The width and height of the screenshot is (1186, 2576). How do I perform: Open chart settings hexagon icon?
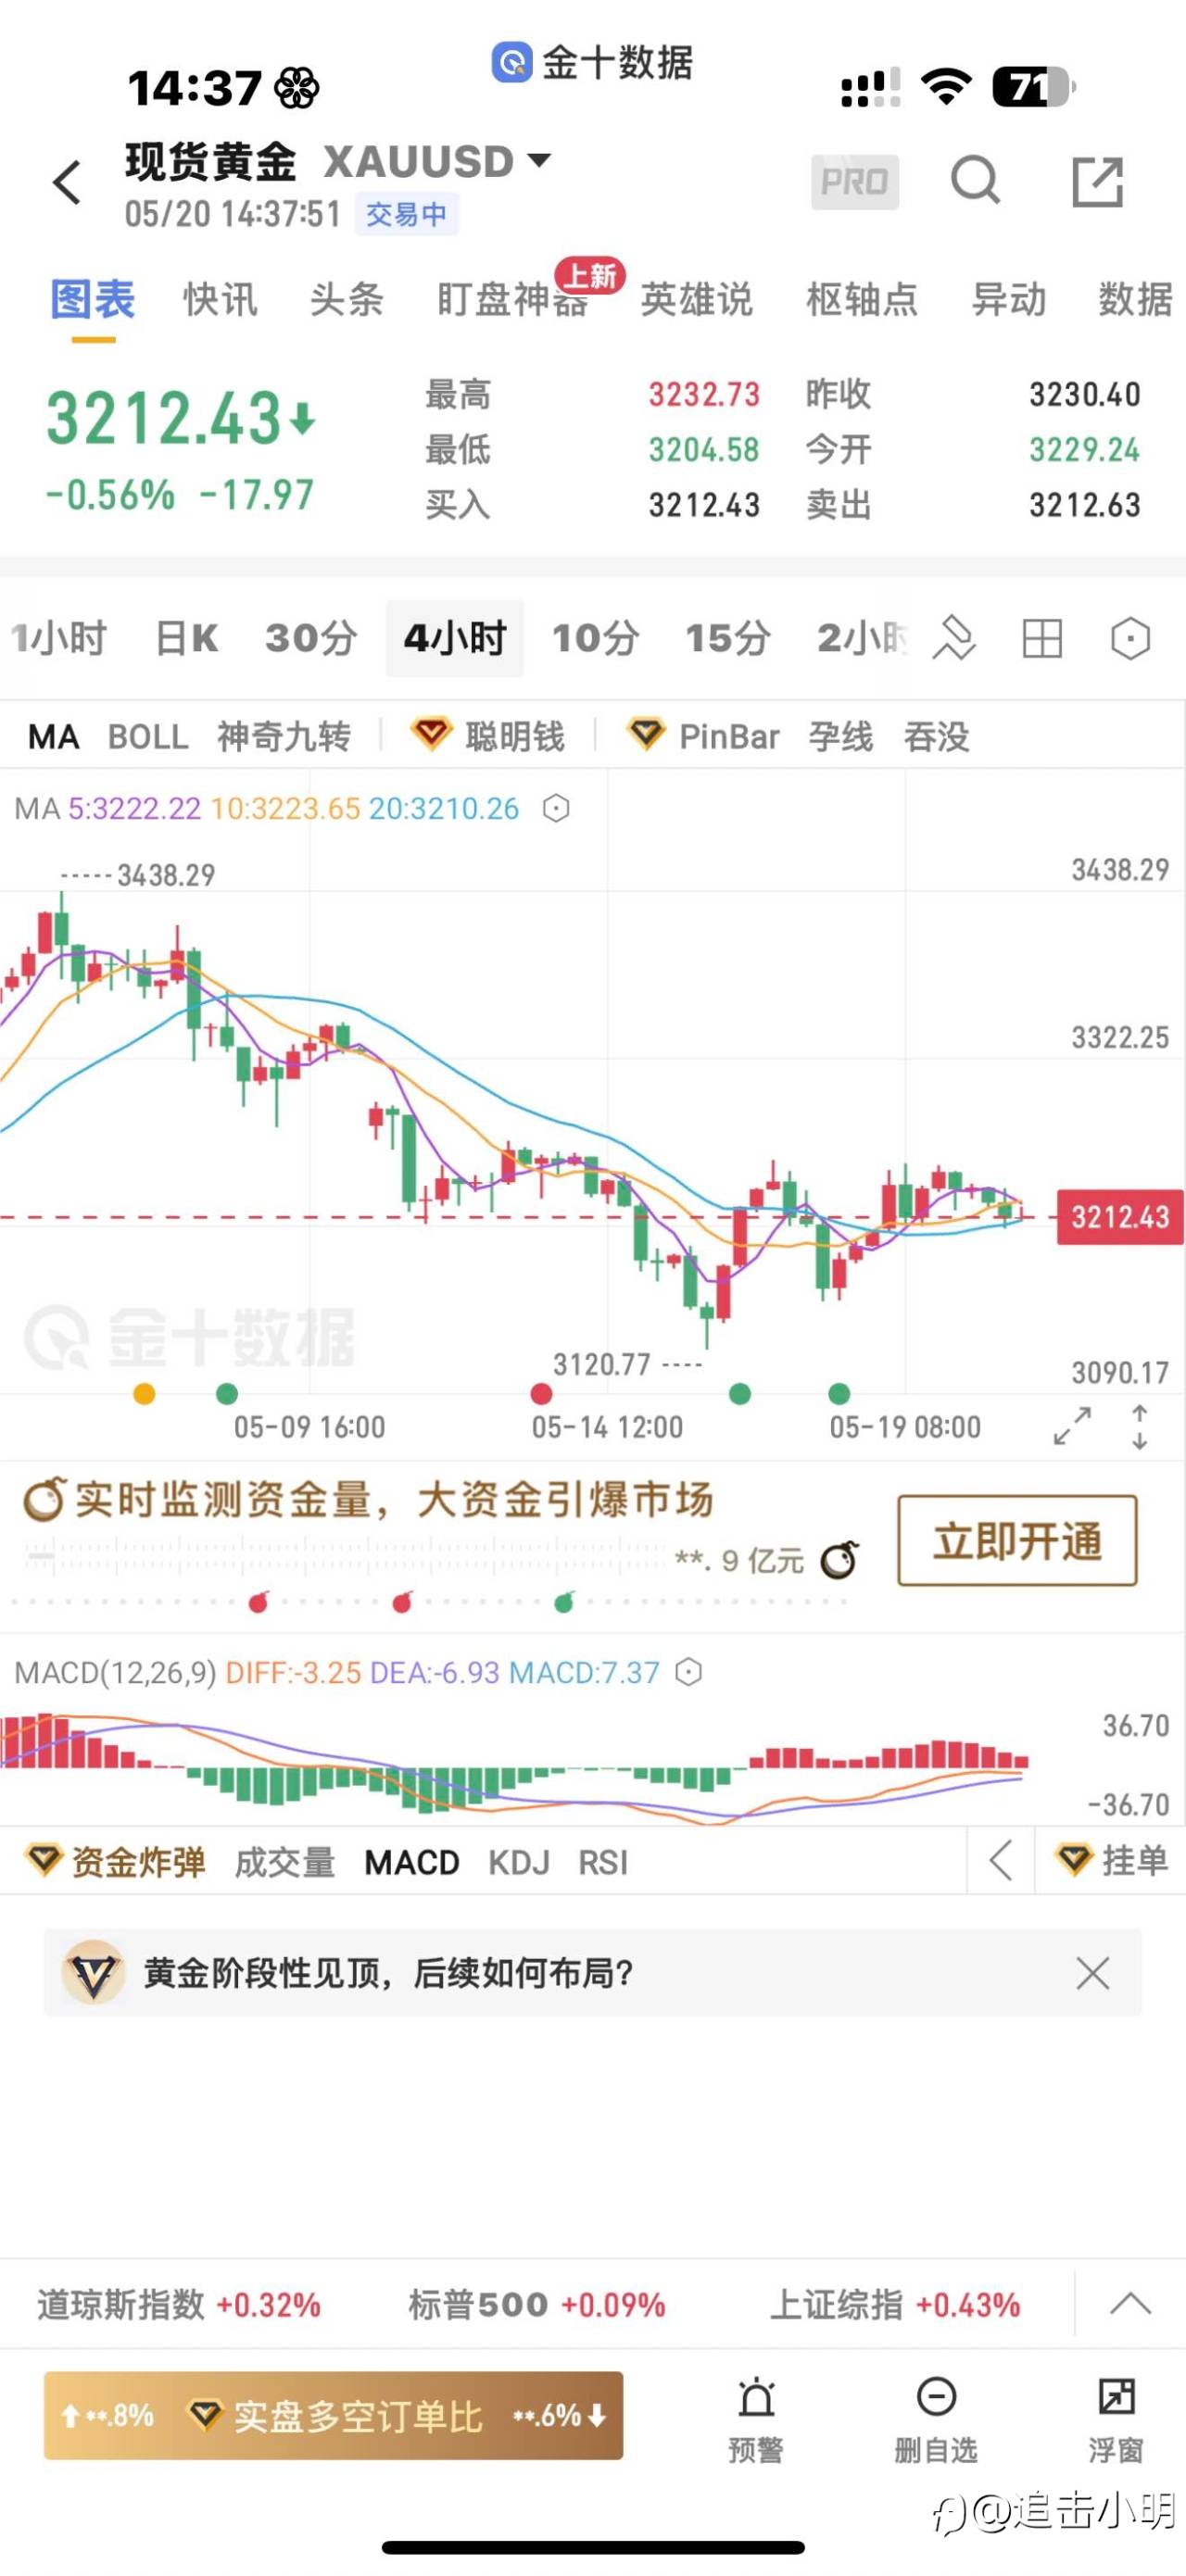[1130, 638]
